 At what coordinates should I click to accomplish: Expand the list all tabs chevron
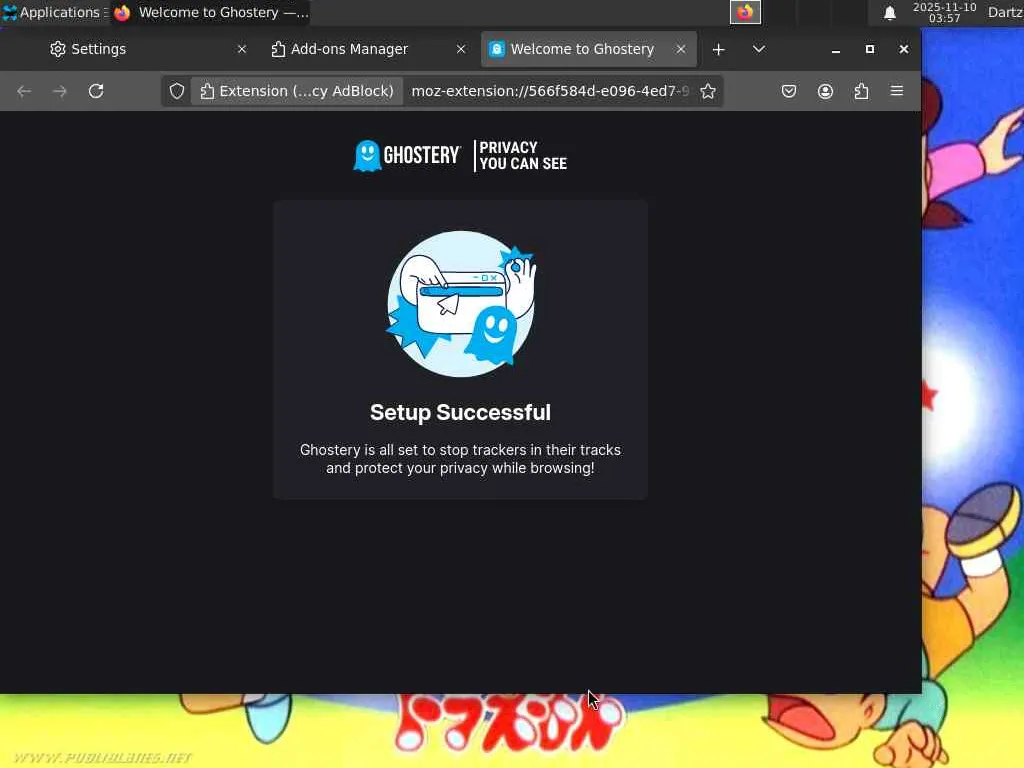pos(759,50)
